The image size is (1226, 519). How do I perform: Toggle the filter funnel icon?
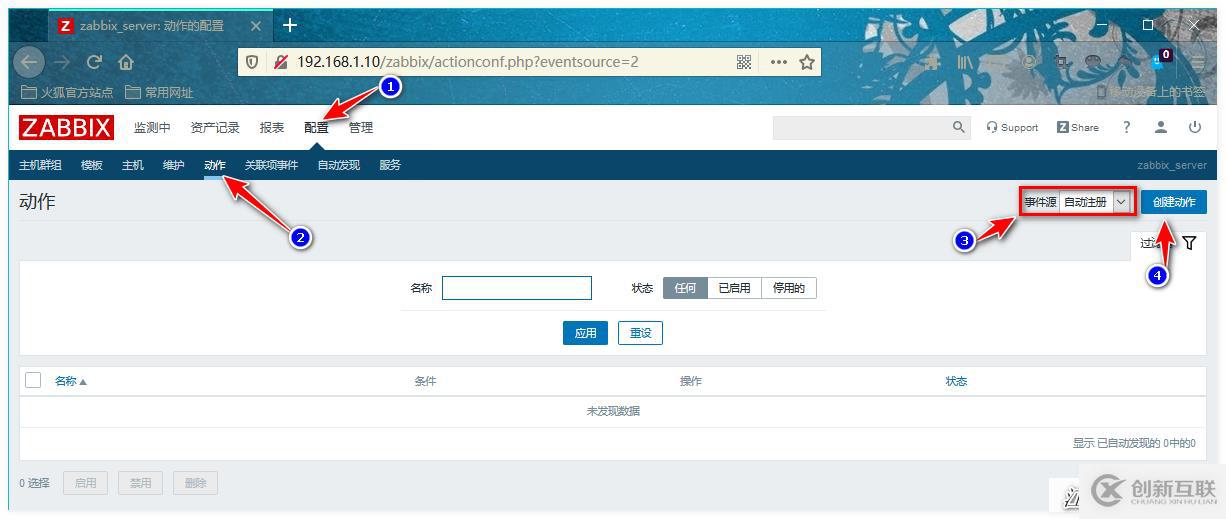[x=1189, y=243]
